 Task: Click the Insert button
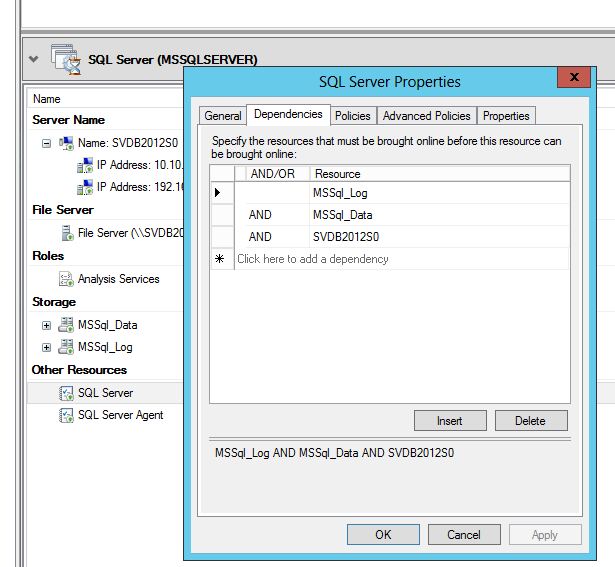(450, 421)
